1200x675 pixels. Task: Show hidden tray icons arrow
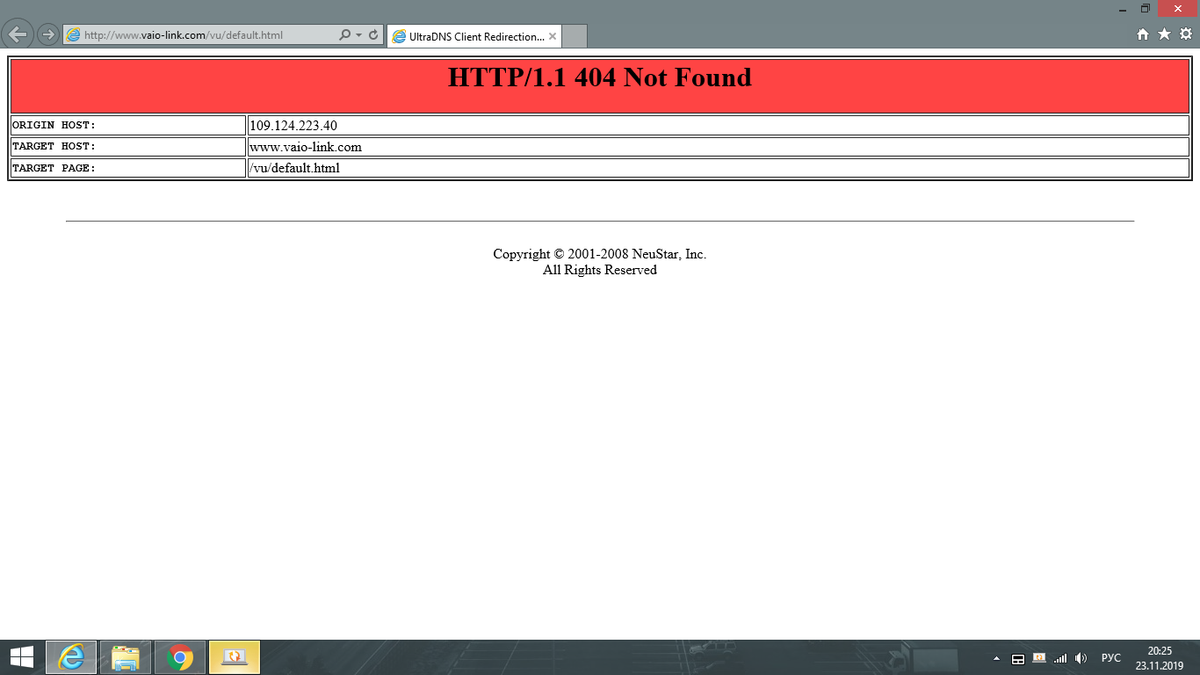click(997, 659)
